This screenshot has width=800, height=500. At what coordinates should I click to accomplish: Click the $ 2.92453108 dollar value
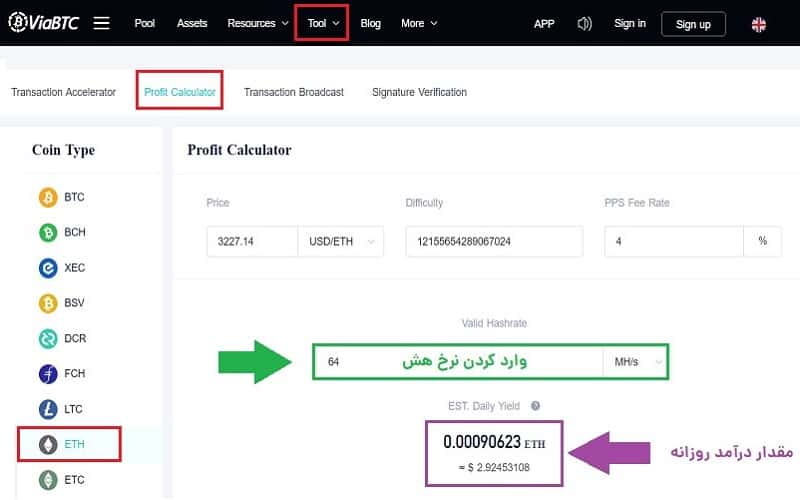(x=494, y=467)
